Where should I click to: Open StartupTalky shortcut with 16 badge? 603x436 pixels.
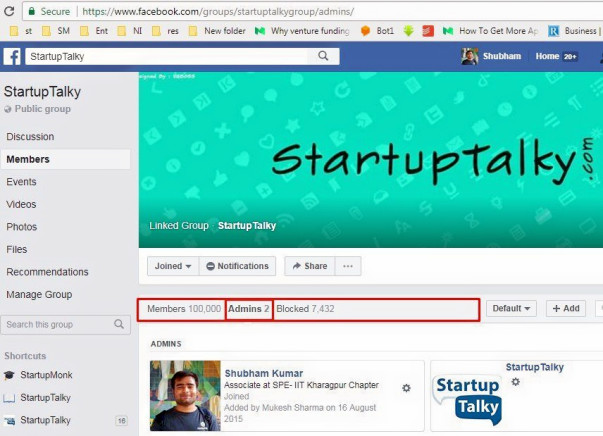45,420
